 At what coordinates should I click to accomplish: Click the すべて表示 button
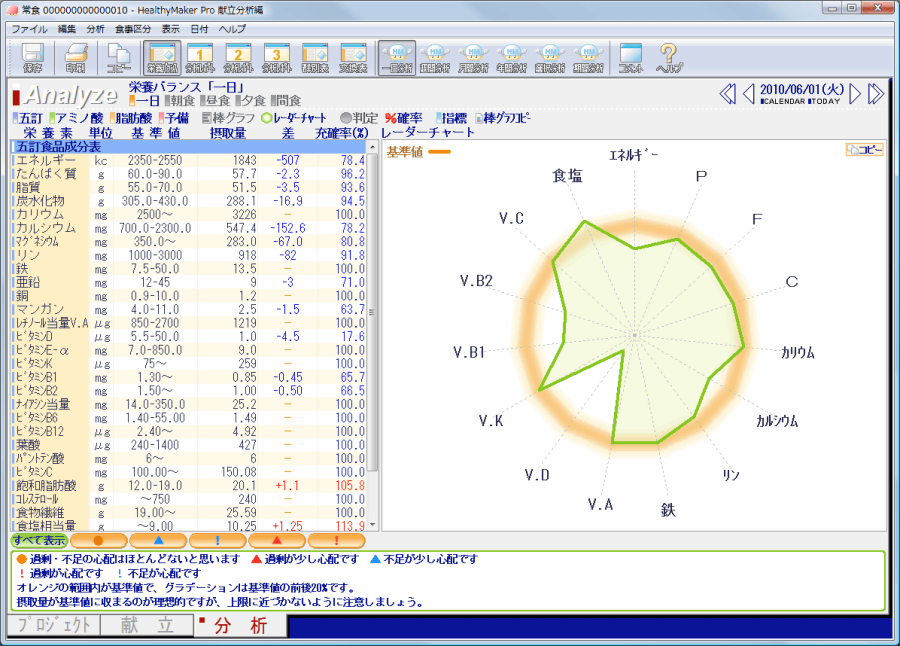[x=39, y=540]
